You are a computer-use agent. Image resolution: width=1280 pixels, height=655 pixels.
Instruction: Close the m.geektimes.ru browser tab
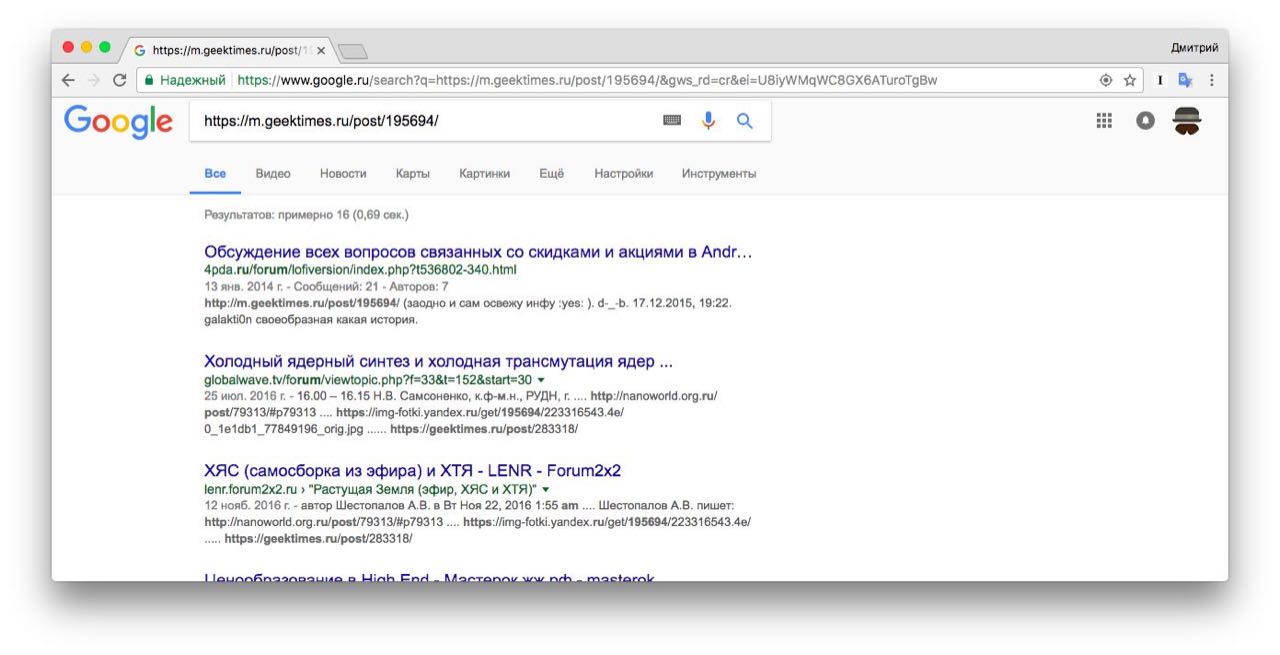(x=320, y=50)
